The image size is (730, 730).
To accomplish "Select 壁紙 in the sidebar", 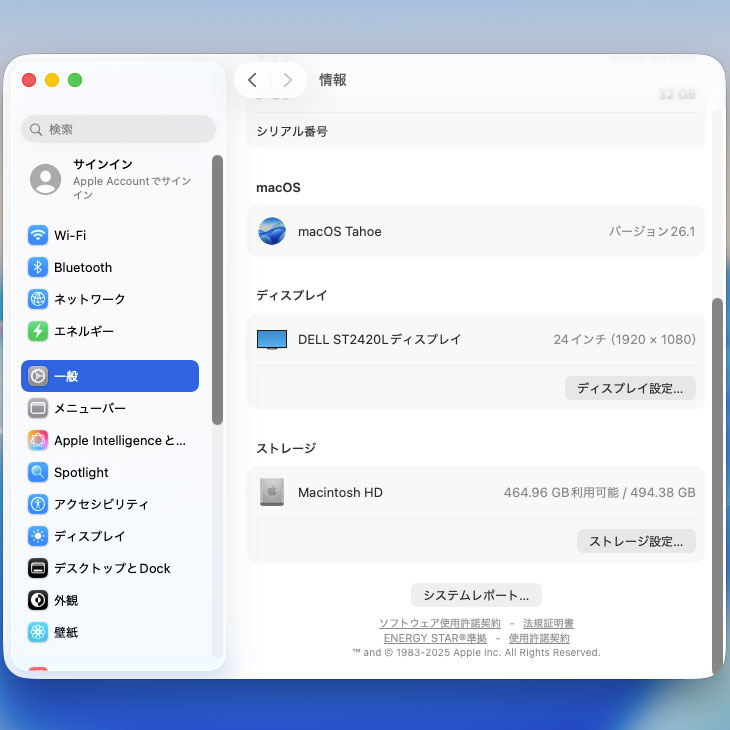I will click(110, 632).
